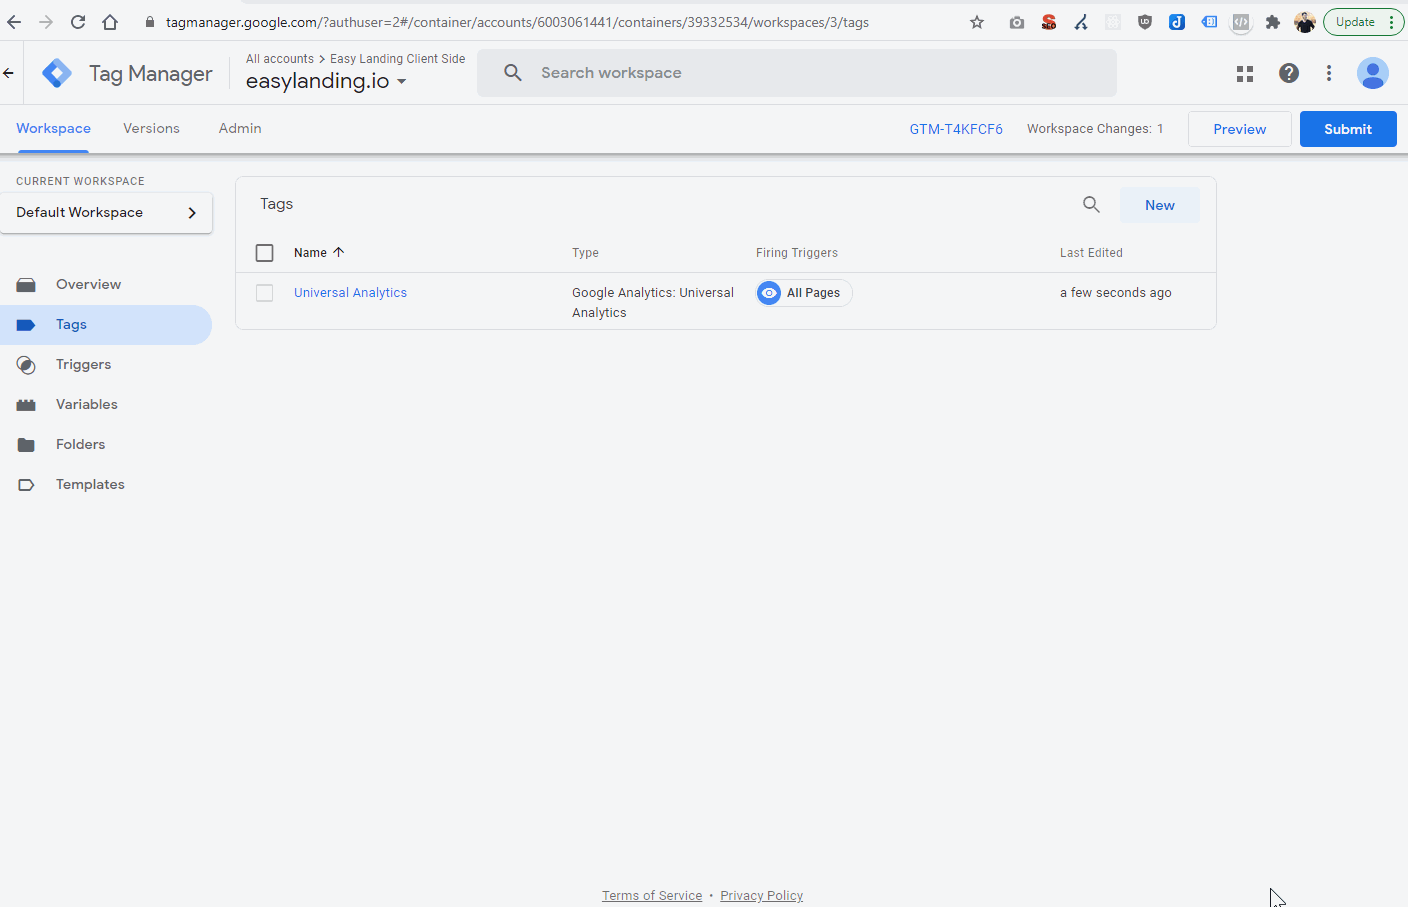The image size is (1408, 907).
Task: Click the code-tag extension icon
Action: coord(1241,22)
